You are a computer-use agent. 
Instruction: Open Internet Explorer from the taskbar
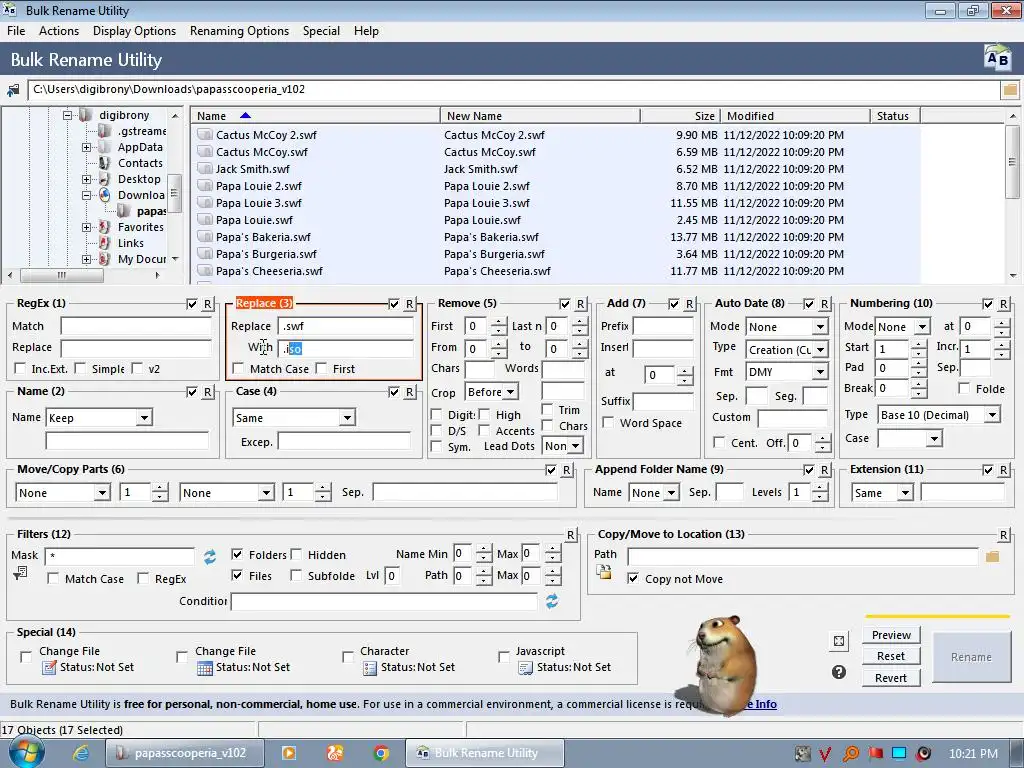coord(81,753)
